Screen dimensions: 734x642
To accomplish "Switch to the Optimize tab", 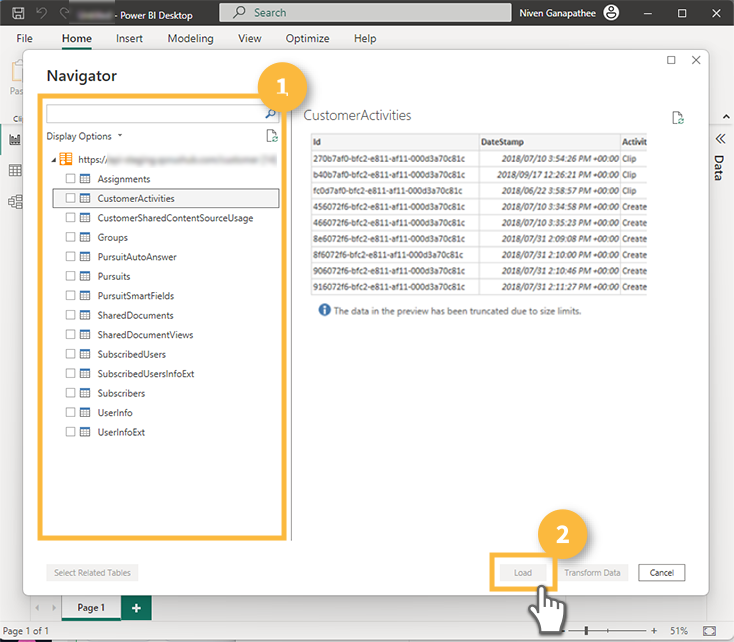I will click(x=308, y=38).
